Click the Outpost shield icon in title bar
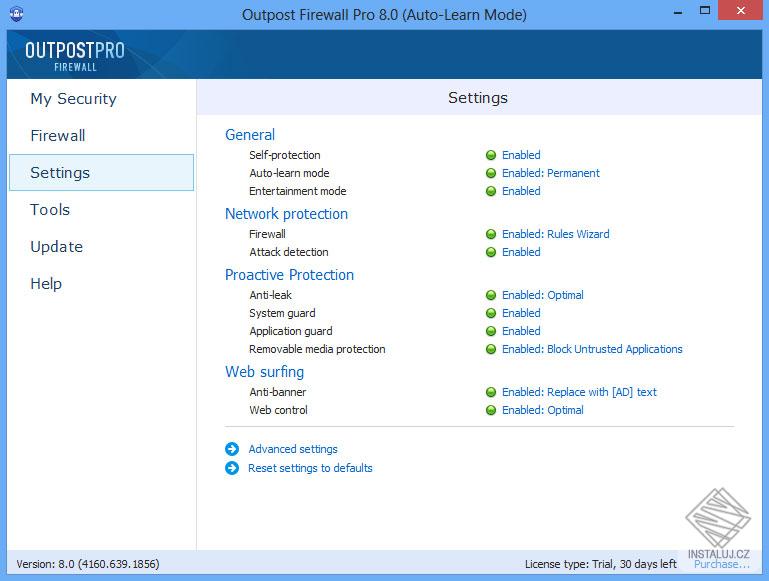This screenshot has width=769, height=581. point(16,14)
